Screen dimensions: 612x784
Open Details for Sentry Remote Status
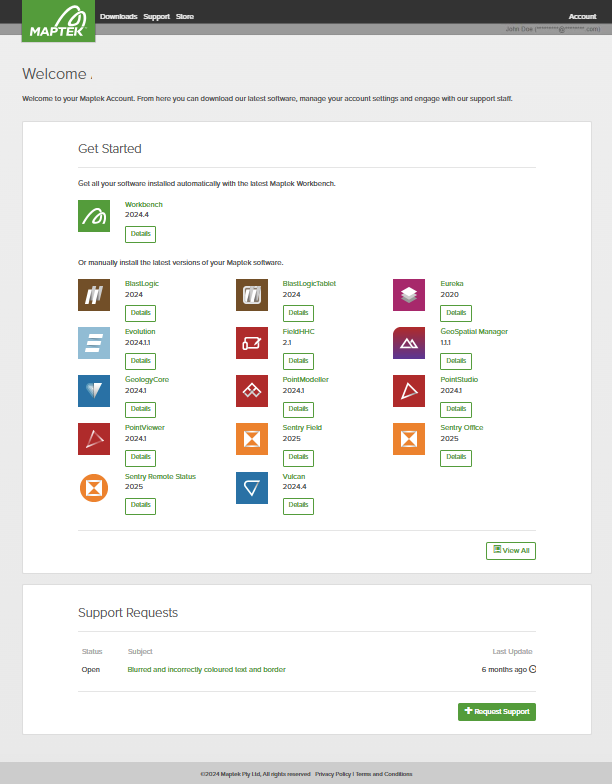(x=140, y=506)
